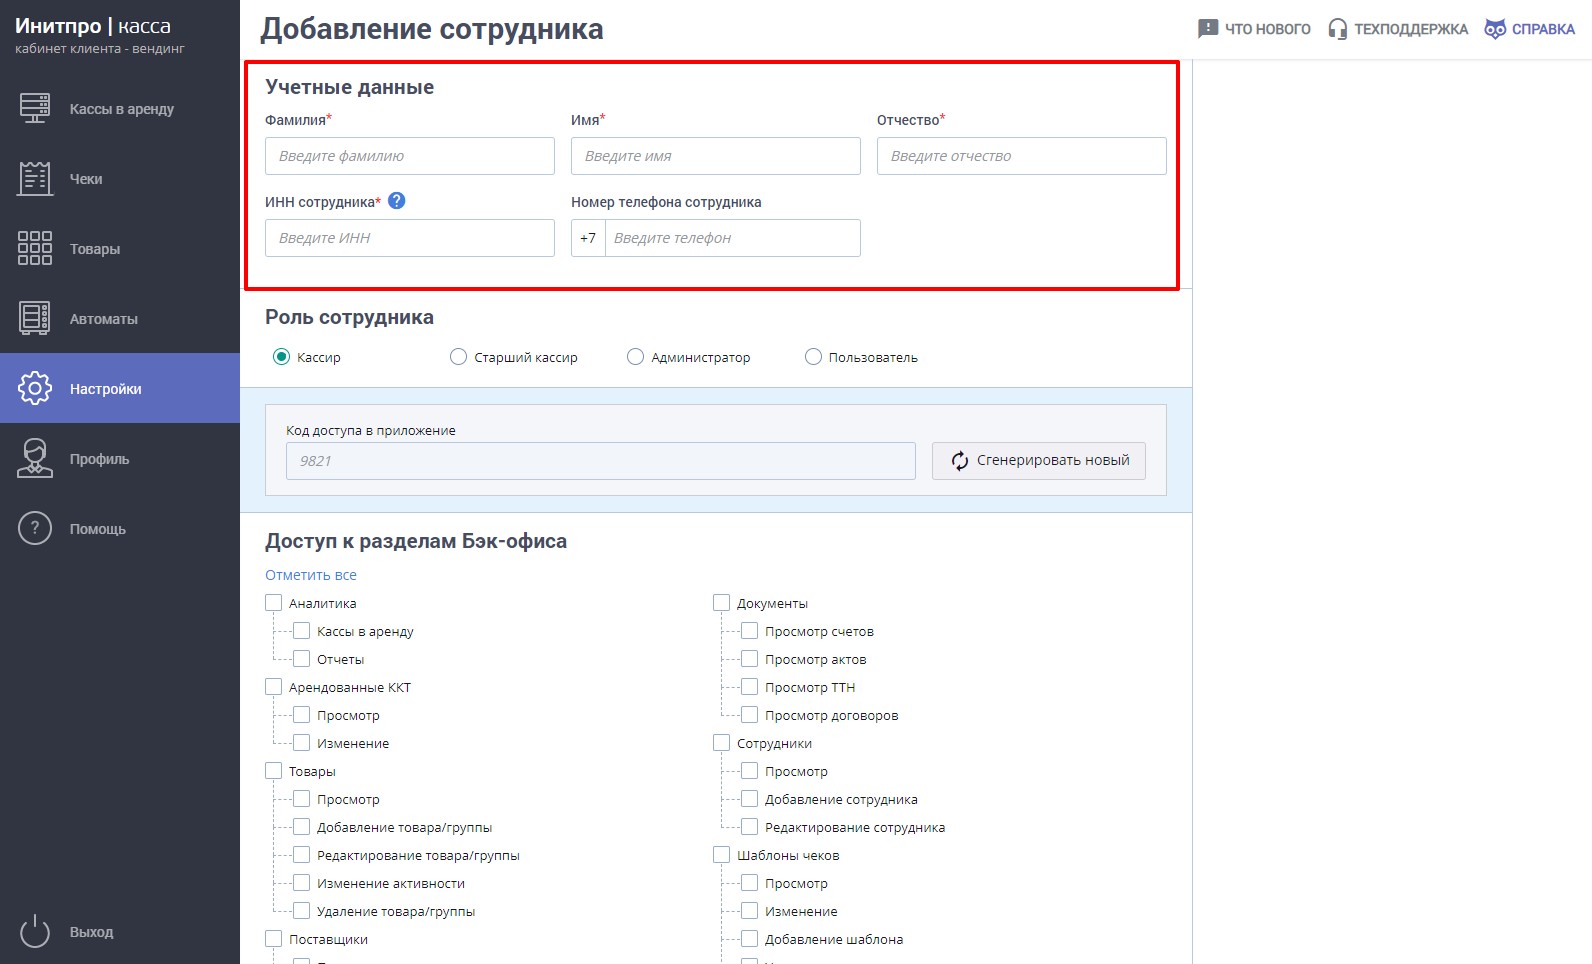Select the Автоматы vending machine icon
The image size is (1592, 964).
click(35, 318)
